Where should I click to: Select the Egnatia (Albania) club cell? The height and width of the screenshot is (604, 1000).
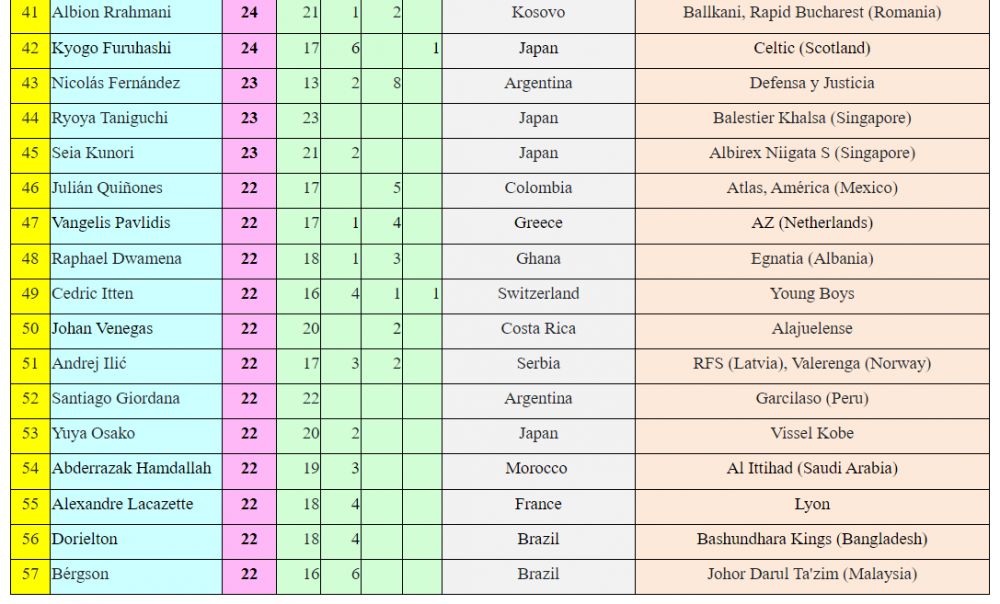point(812,259)
